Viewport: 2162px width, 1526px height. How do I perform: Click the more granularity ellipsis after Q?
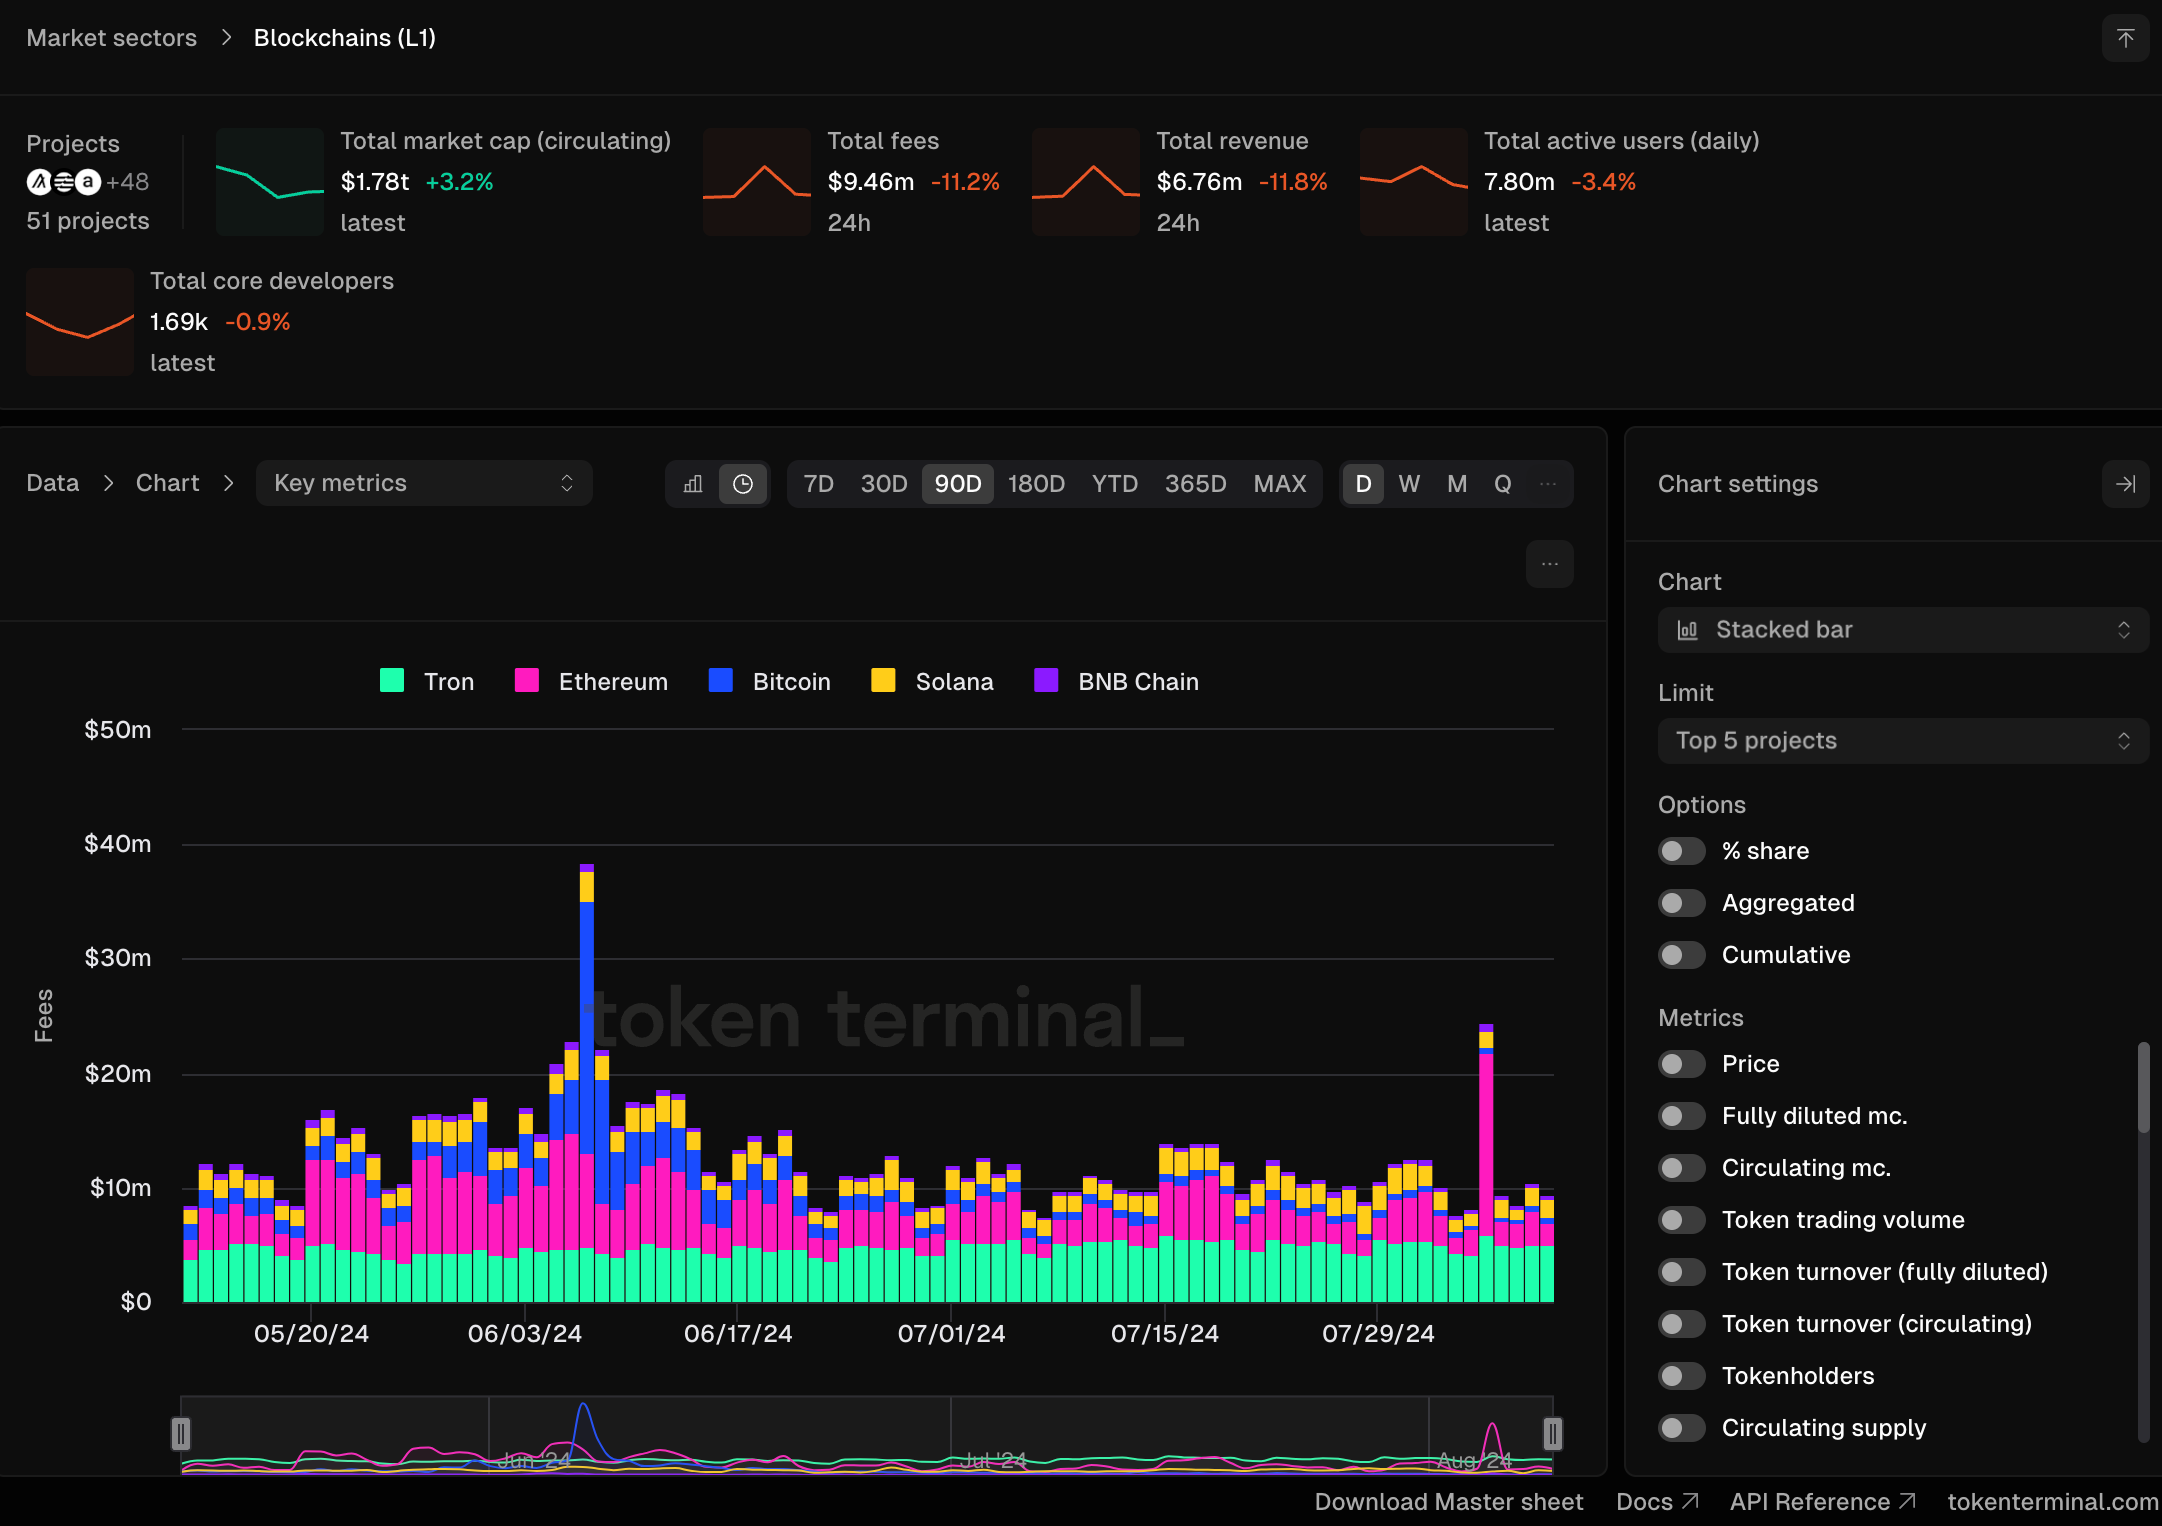(1548, 484)
